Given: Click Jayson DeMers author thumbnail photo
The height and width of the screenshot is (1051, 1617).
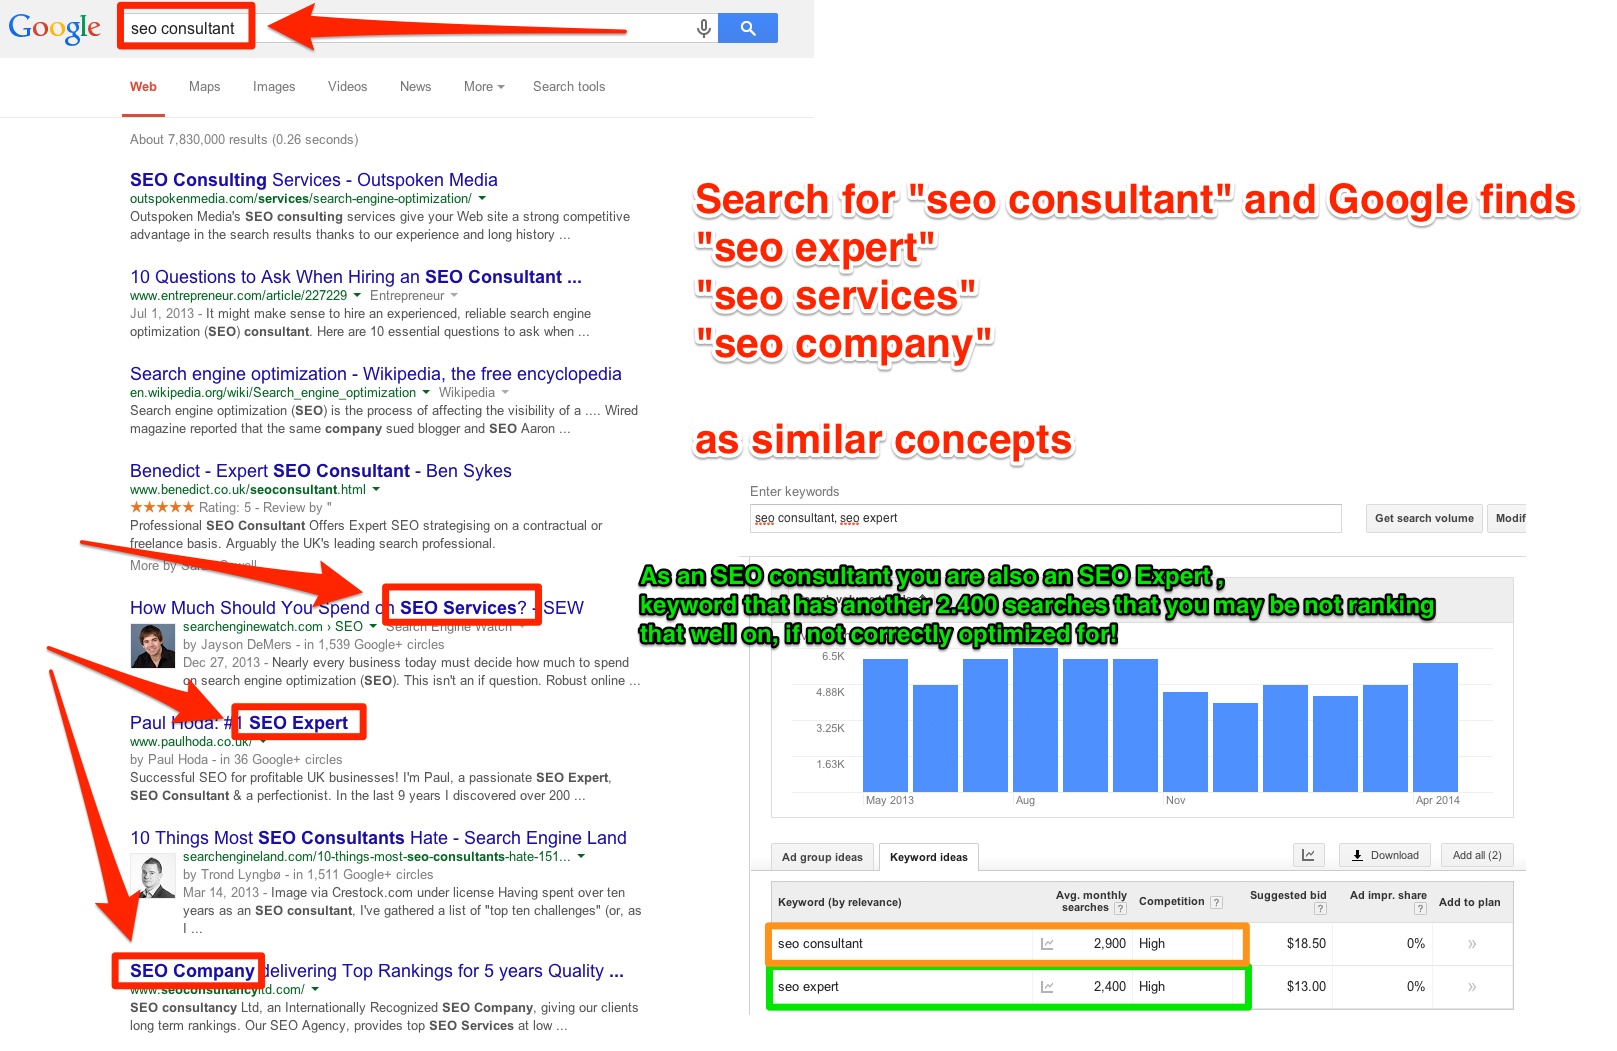Looking at the screenshot, I should point(153,646).
